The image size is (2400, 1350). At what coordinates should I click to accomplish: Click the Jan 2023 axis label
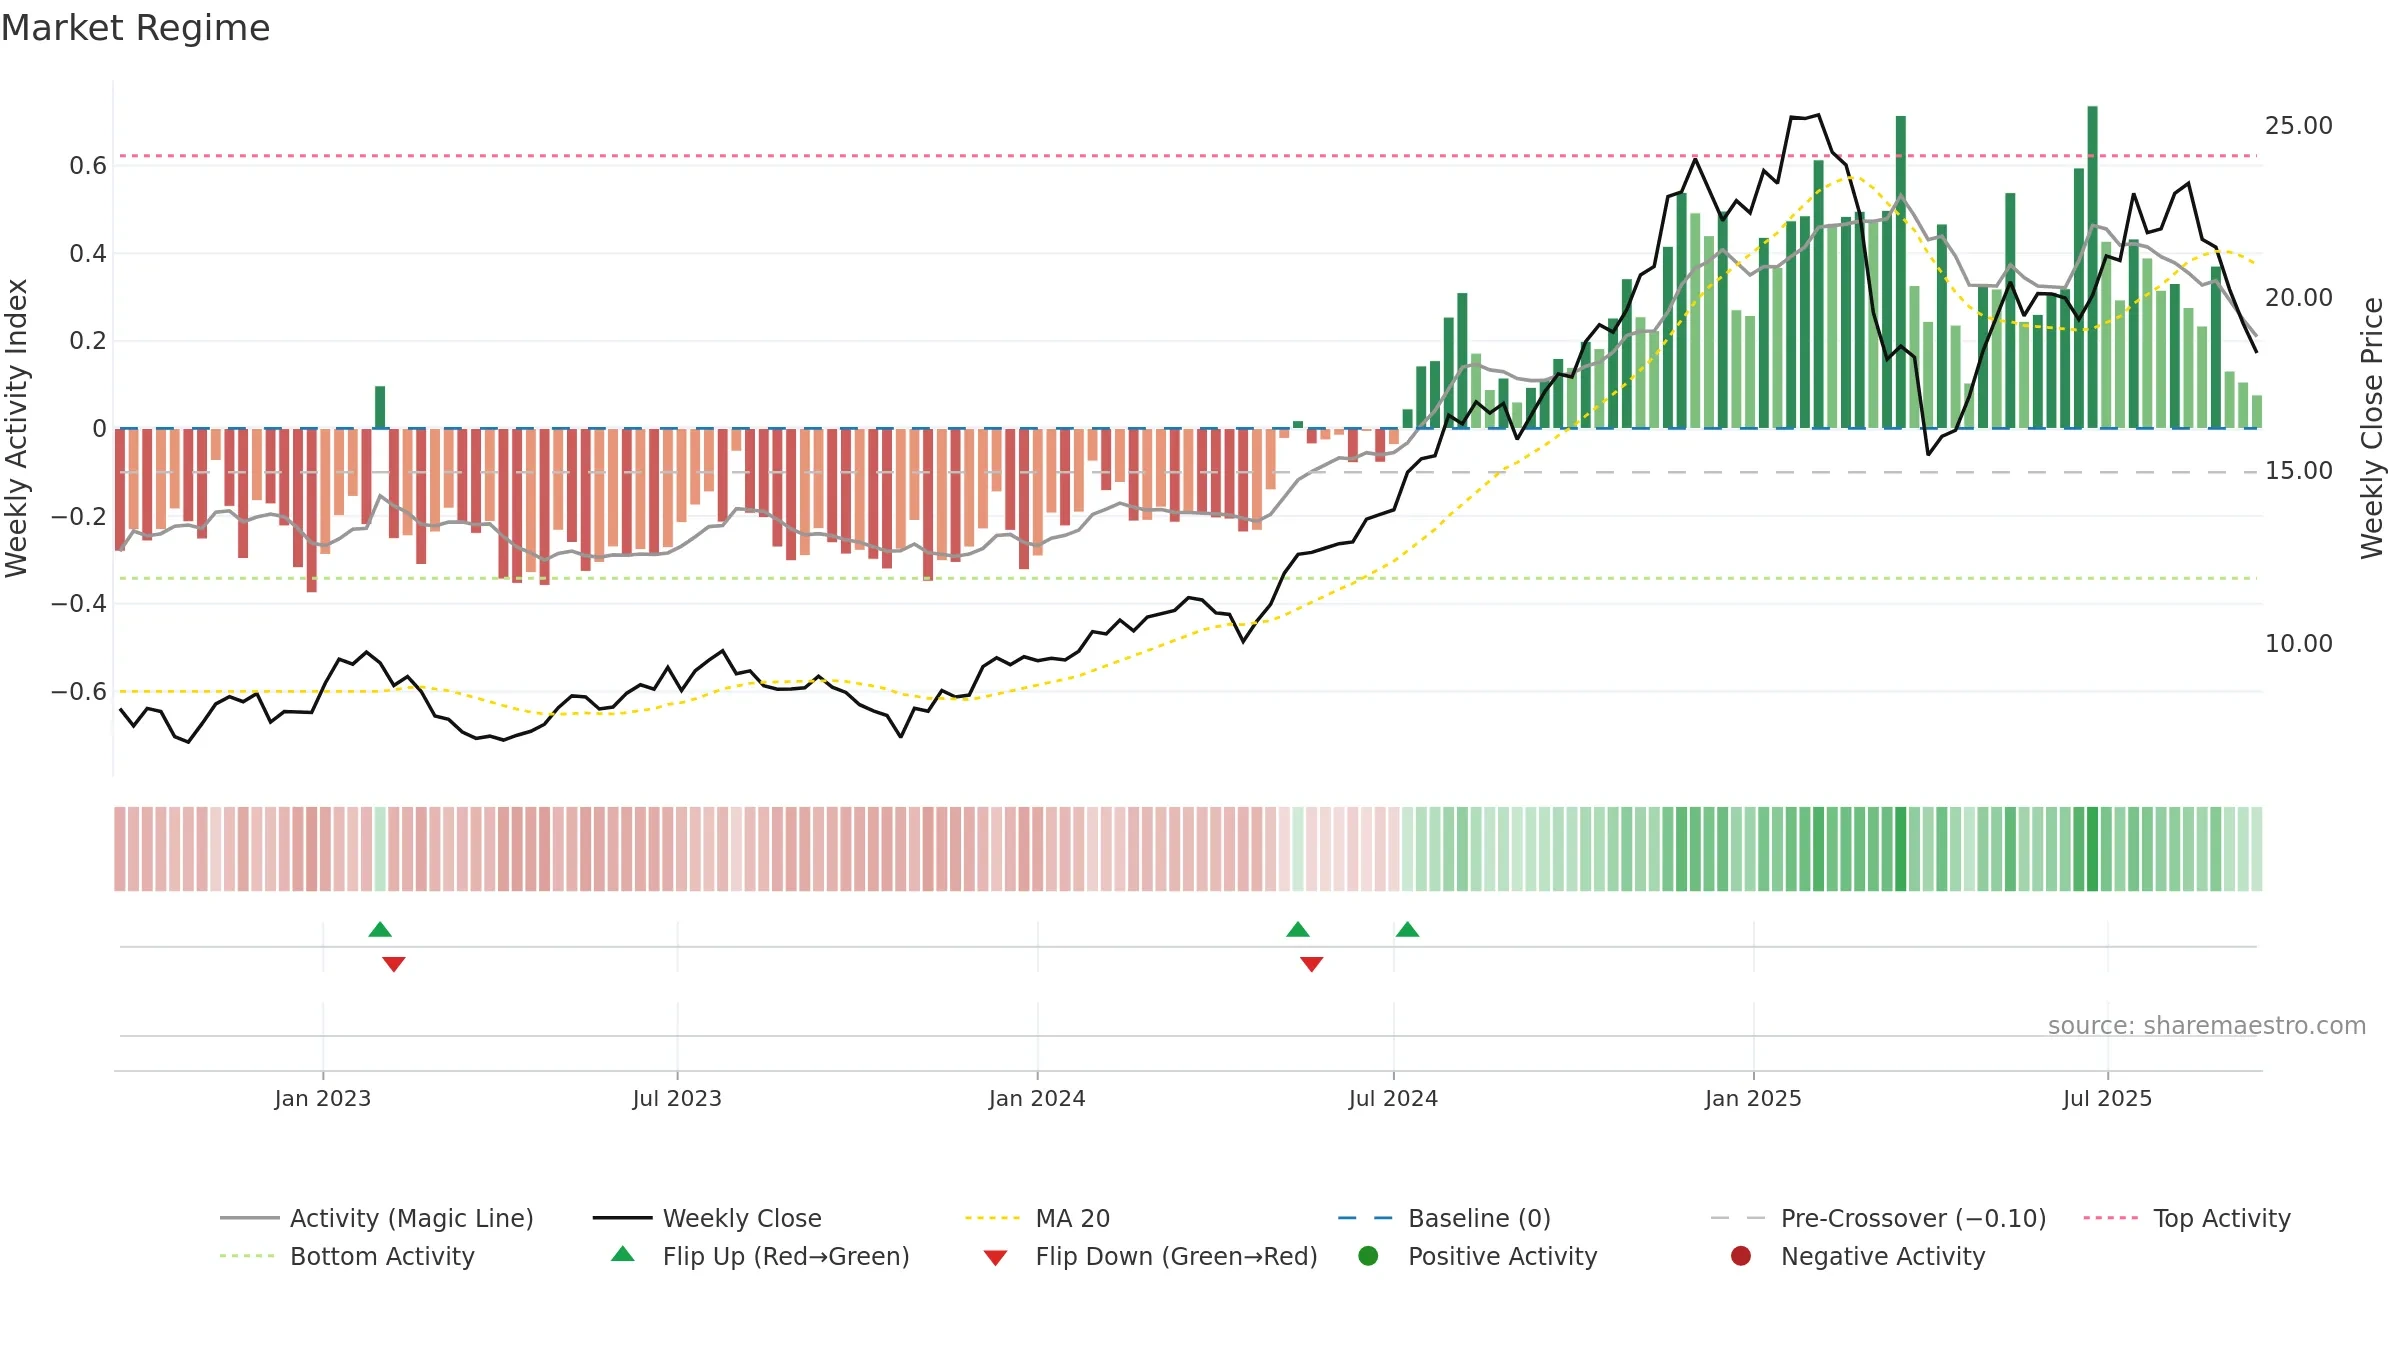pyautogui.click(x=323, y=1098)
